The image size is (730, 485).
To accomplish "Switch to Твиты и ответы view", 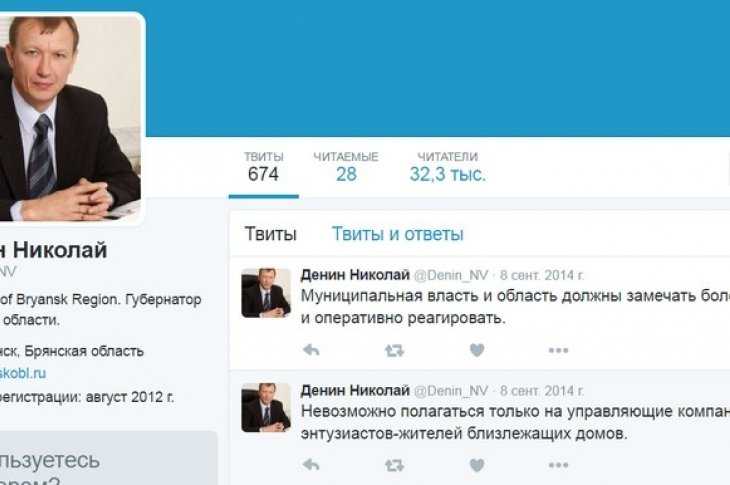I will (x=397, y=234).
